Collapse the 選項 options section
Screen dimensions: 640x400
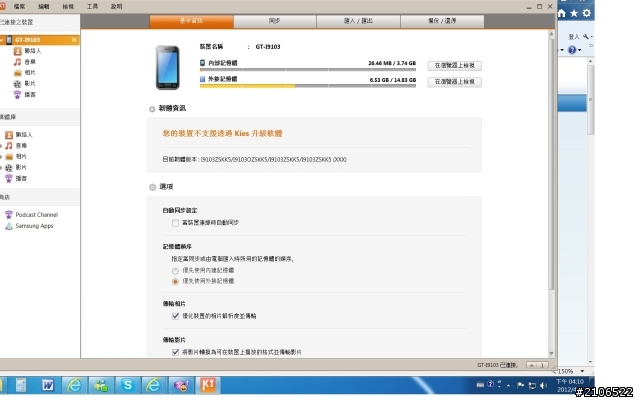[x=152, y=187]
